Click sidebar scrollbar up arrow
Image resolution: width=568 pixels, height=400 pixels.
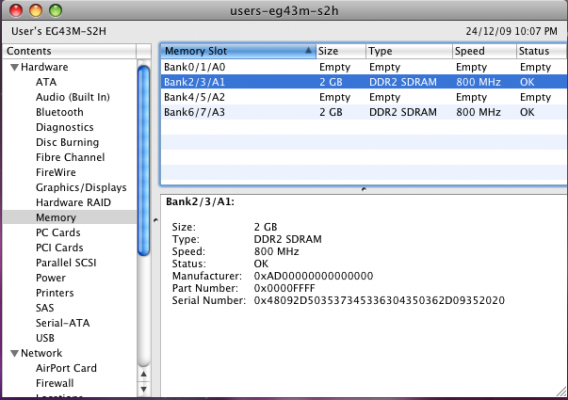click(x=144, y=374)
